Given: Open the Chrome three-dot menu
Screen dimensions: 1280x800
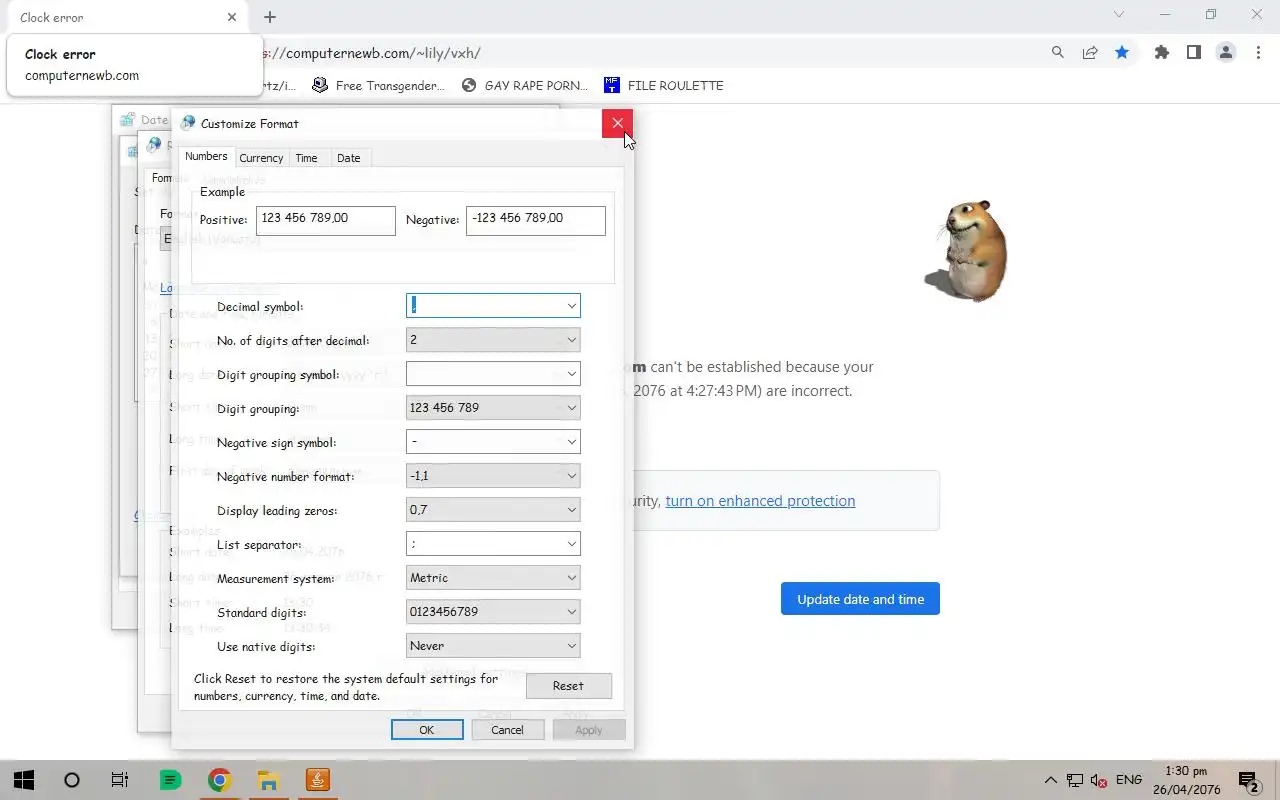Looking at the screenshot, I should coord(1258,53).
